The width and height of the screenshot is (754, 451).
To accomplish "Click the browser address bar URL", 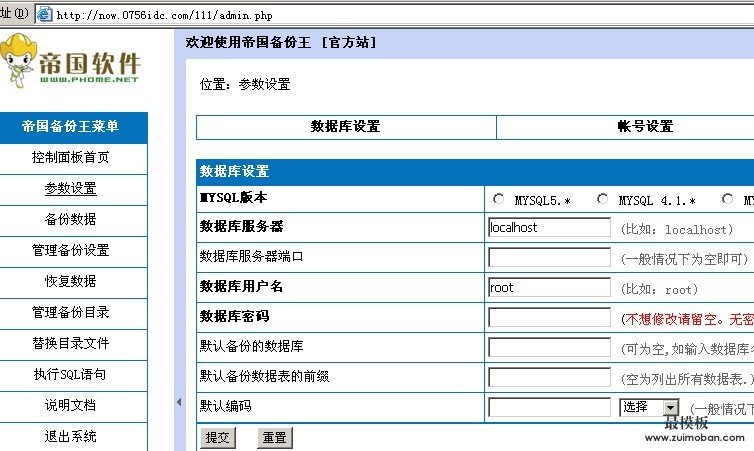I will (x=164, y=15).
